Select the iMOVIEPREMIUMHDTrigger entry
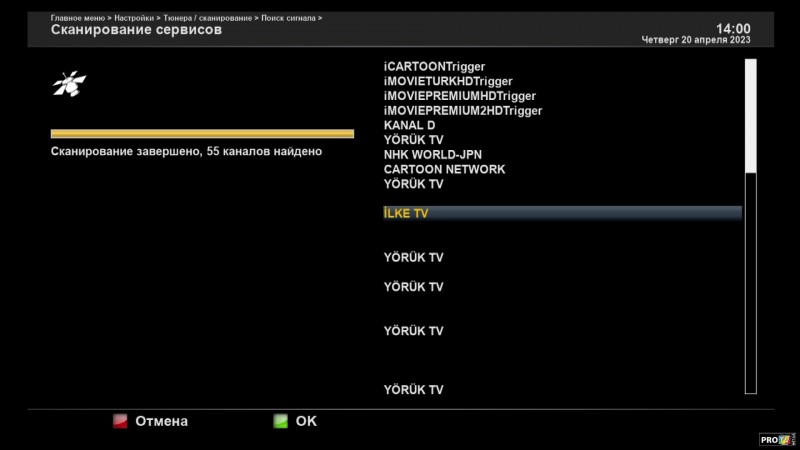Viewport: 800px width, 450px height. coord(460,96)
